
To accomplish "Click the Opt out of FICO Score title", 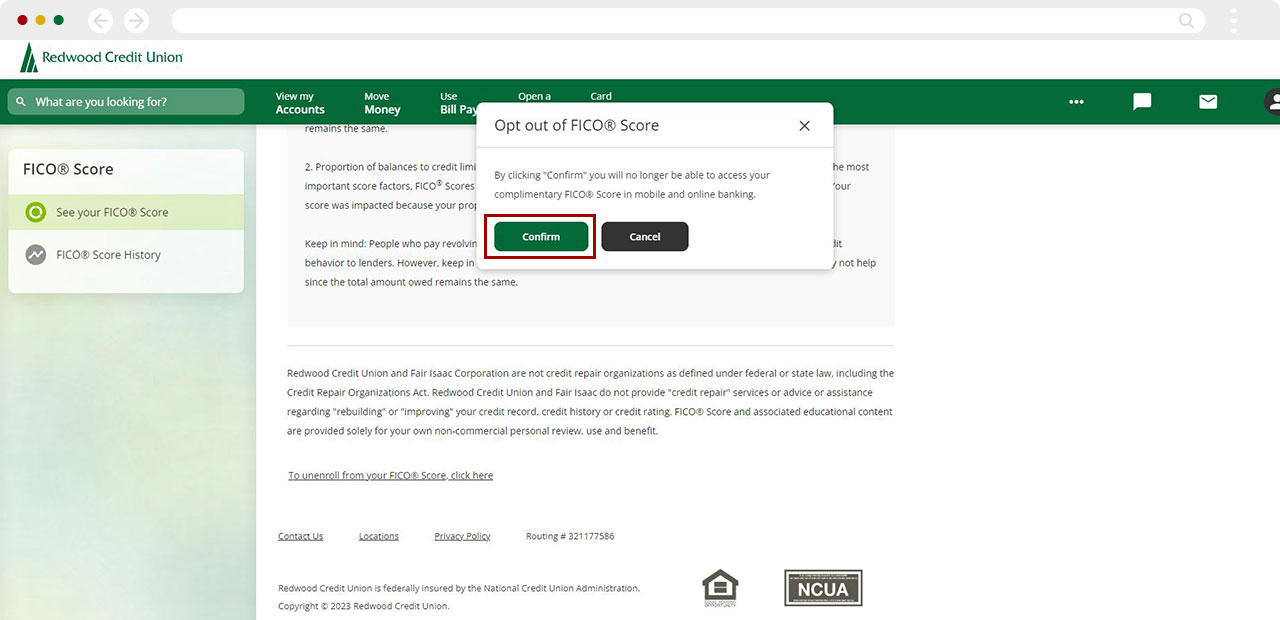I will (x=577, y=125).
